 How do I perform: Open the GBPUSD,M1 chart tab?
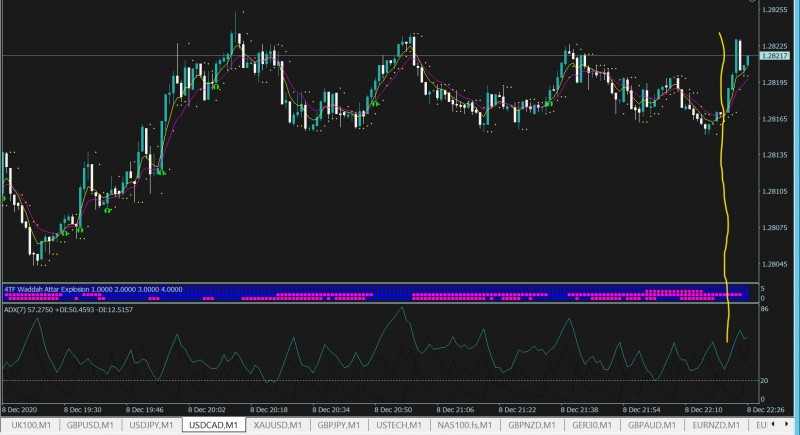90,425
